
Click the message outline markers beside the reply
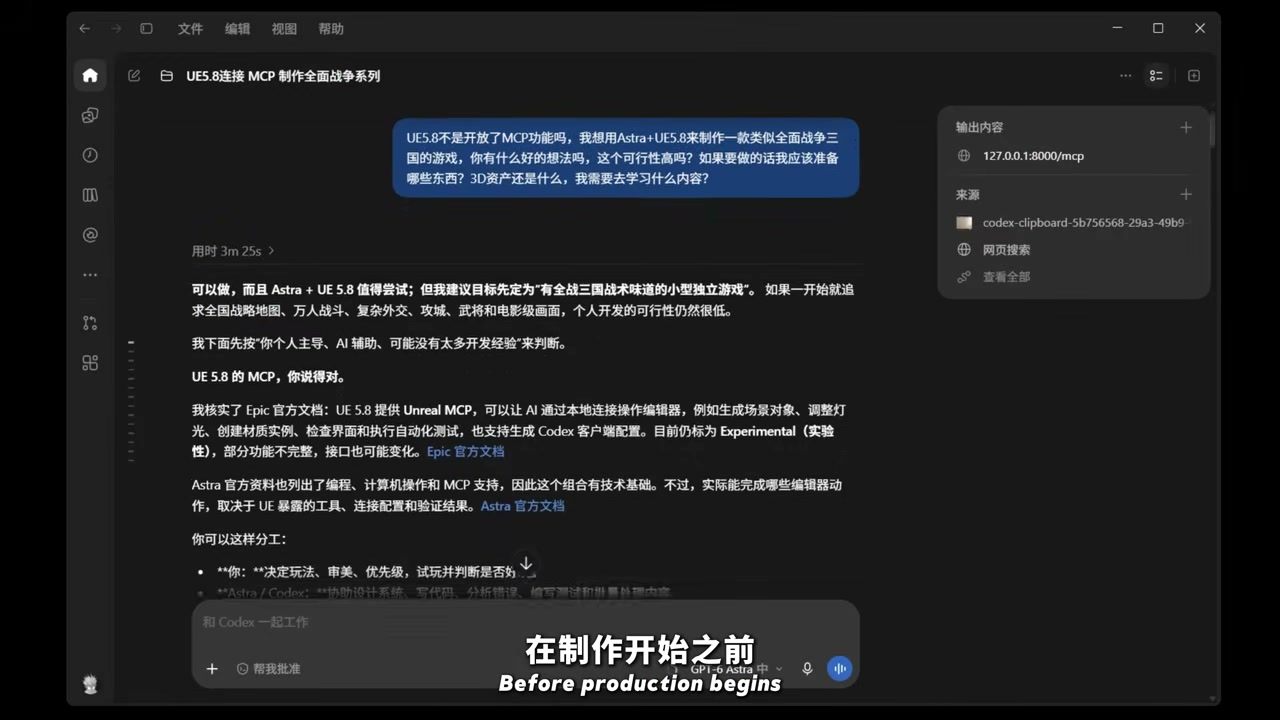click(131, 400)
